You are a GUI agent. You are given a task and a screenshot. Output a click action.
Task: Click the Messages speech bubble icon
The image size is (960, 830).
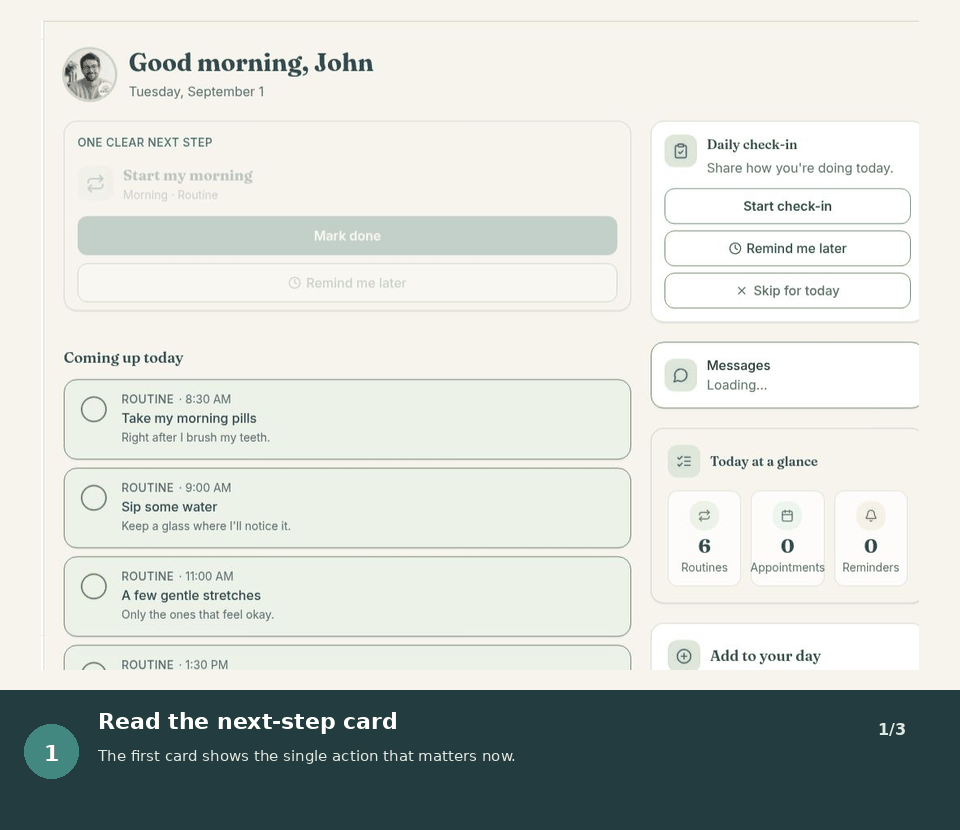coord(681,375)
